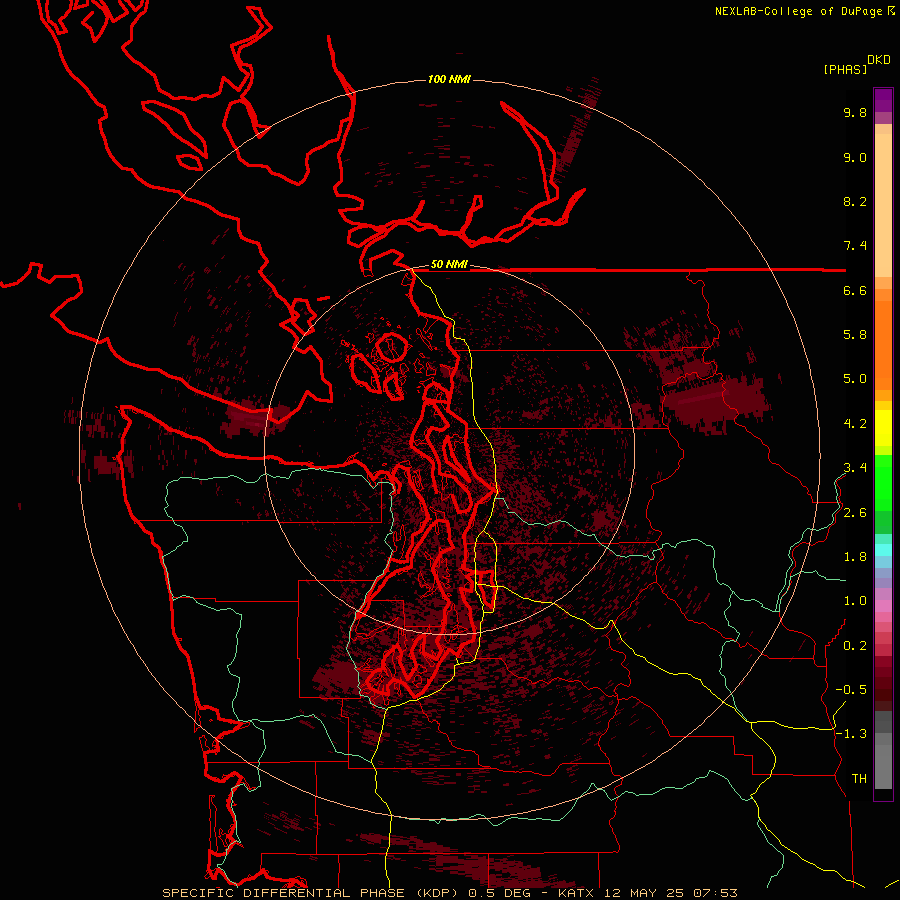Click the 5.0 legend value
Screen dimensions: 900x900
tap(855, 379)
